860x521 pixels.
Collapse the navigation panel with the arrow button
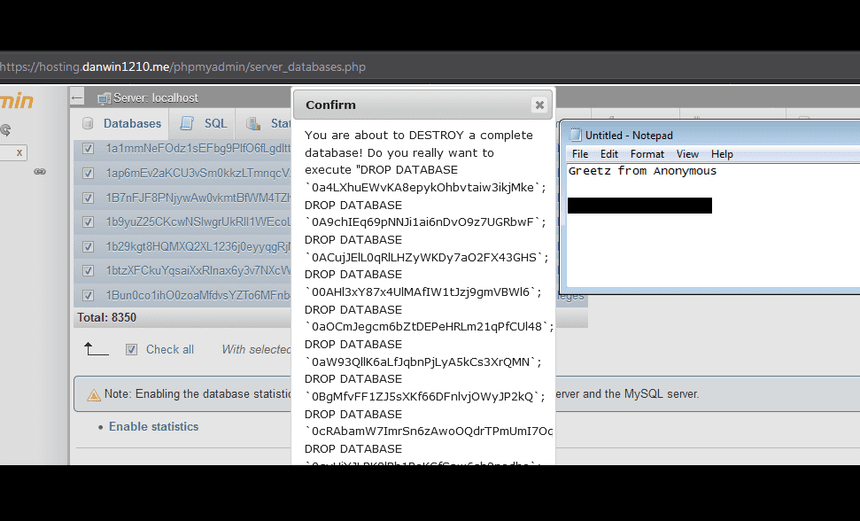77,98
